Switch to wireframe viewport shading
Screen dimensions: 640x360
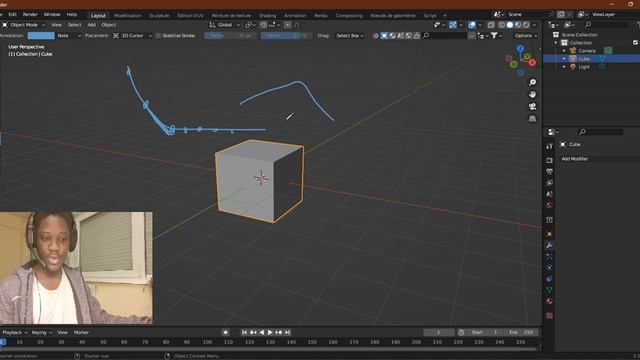point(502,25)
